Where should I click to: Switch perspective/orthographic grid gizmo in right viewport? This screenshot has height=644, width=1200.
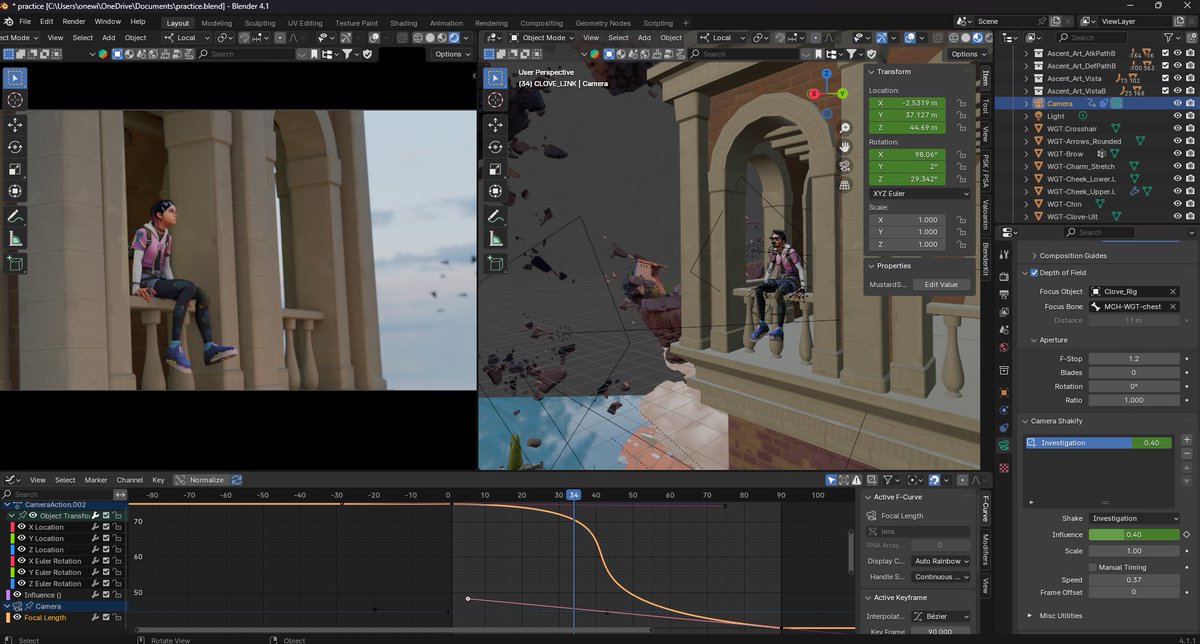point(845,185)
